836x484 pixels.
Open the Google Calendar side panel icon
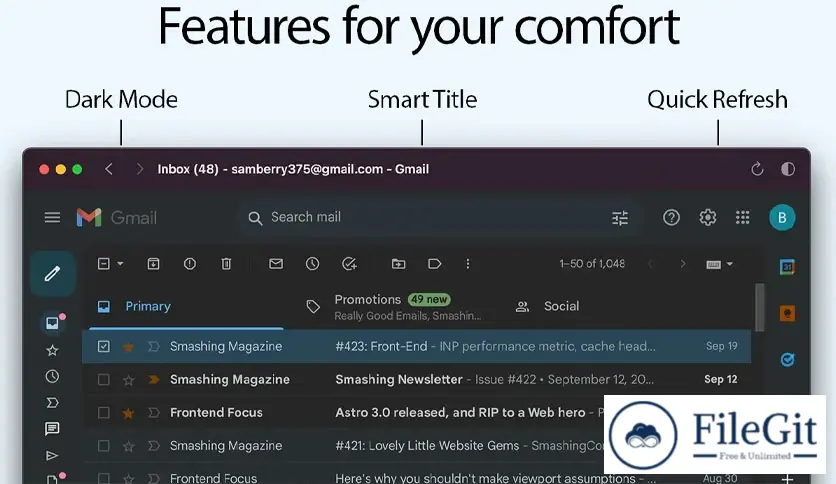pyautogui.click(x=787, y=267)
